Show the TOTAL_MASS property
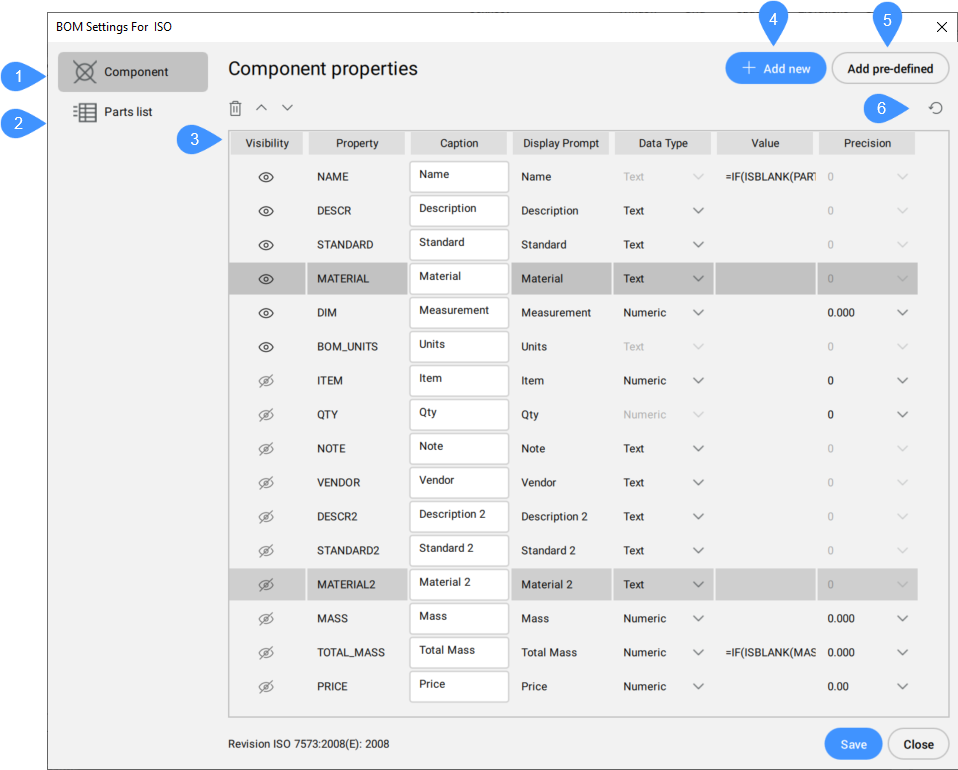The height and width of the screenshot is (770, 958). coord(266,653)
